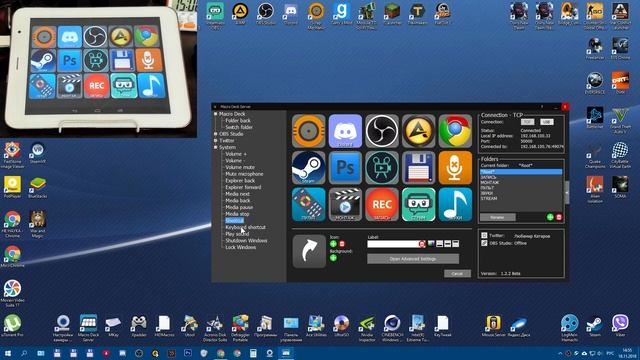Click the AIMP player button in Macro Deck grid
Viewport: 640px width, 360px height.
click(418, 131)
